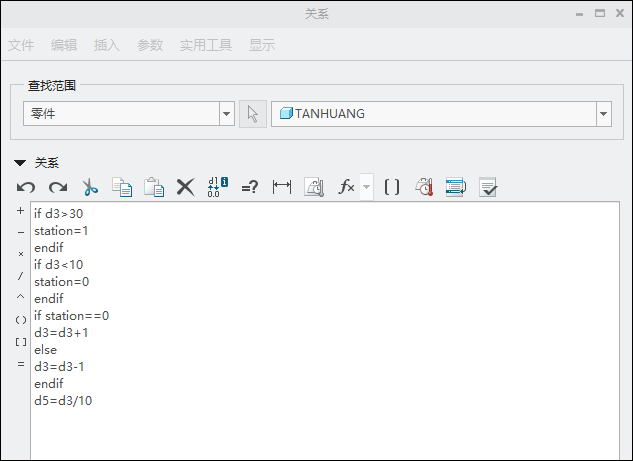Redo the last relation edit
Viewport: 633px width, 461px height.
coord(58,187)
